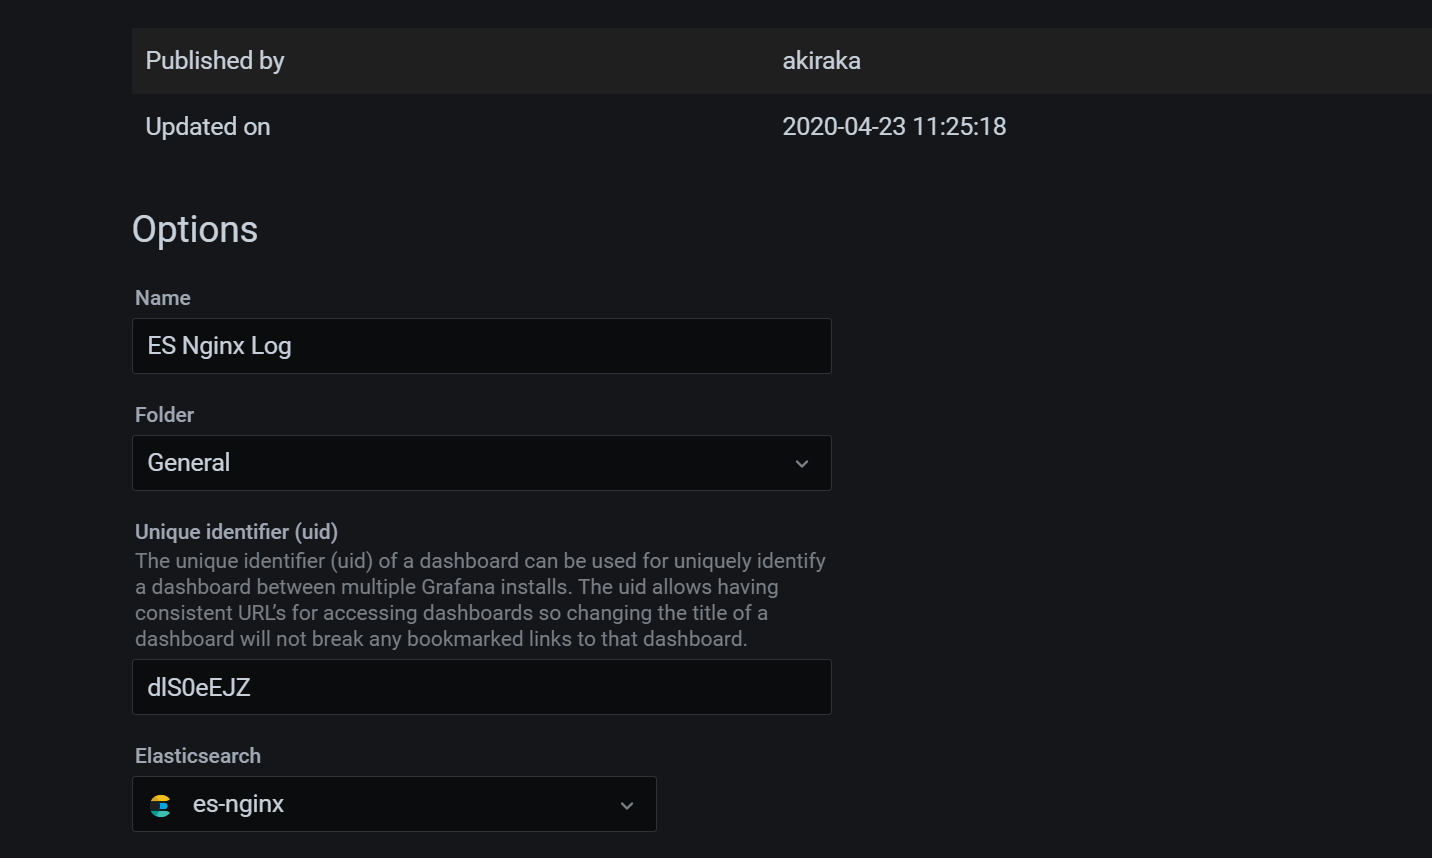Viewport: 1432px width, 858px height.
Task: Click the uid help description paragraph
Action: [x=481, y=600]
